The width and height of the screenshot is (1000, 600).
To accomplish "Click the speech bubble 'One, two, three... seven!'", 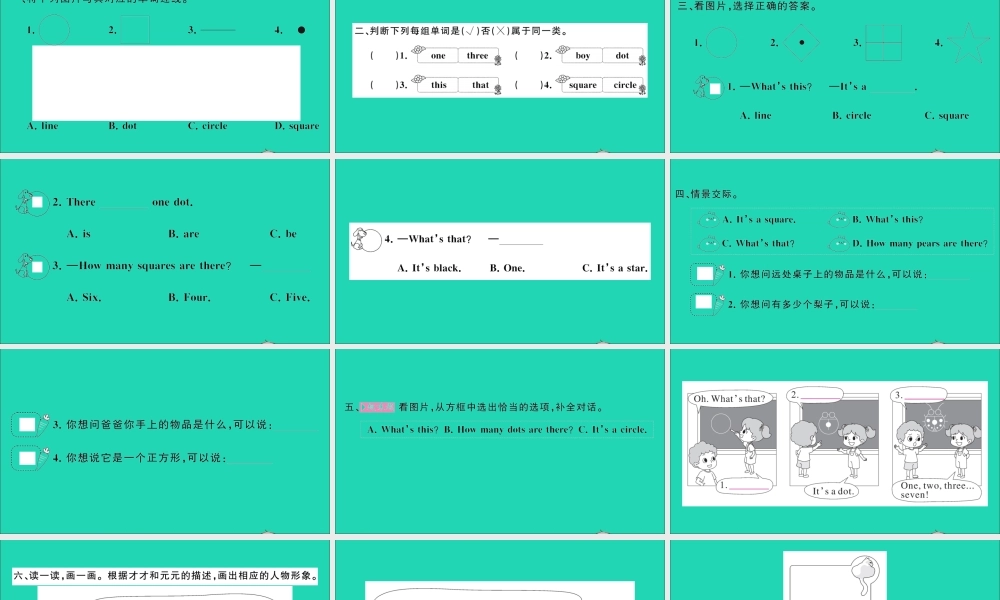I will [937, 490].
